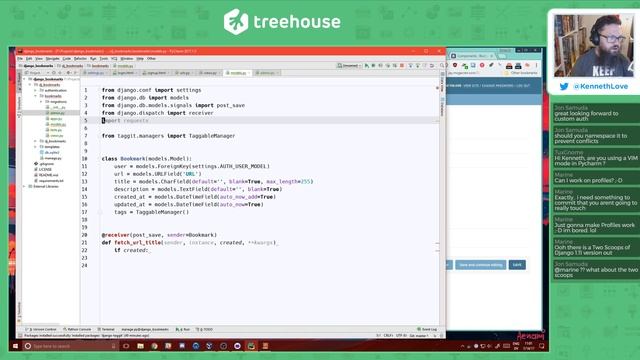The height and width of the screenshot is (360, 640).
Task: Close the Chrome browser tab
Action: (x=491, y=56)
